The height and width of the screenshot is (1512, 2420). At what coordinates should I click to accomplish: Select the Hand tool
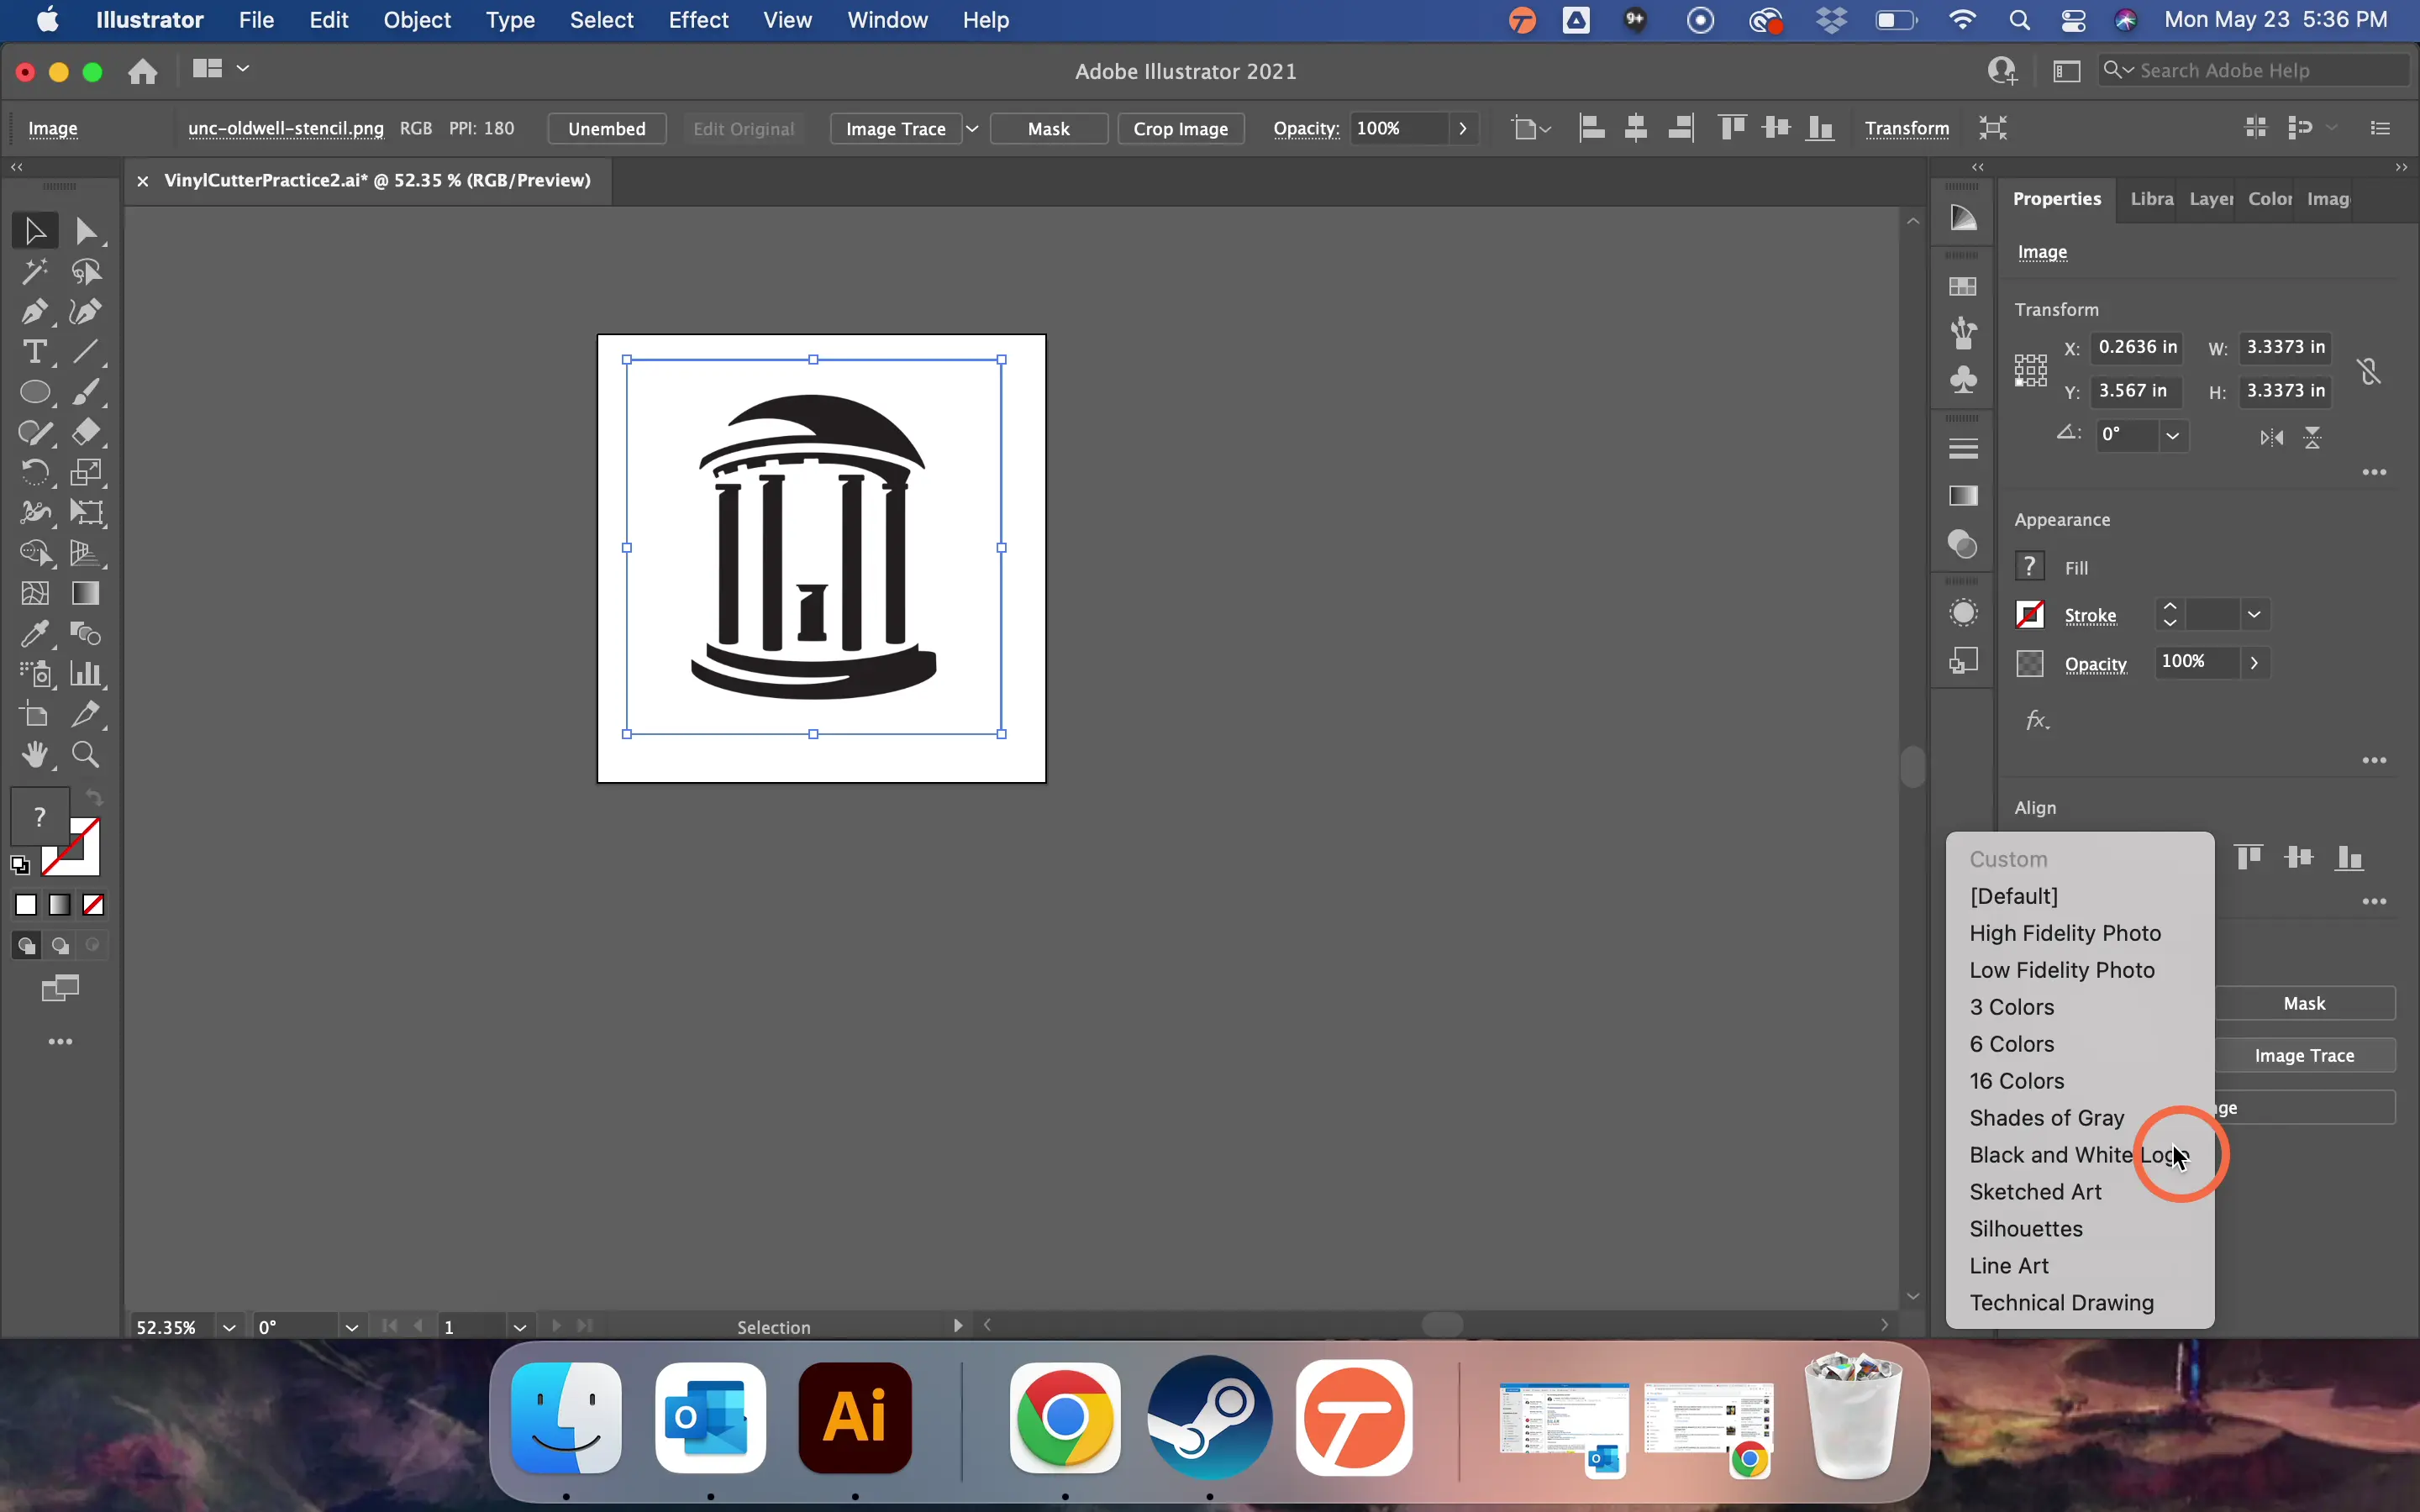(35, 755)
